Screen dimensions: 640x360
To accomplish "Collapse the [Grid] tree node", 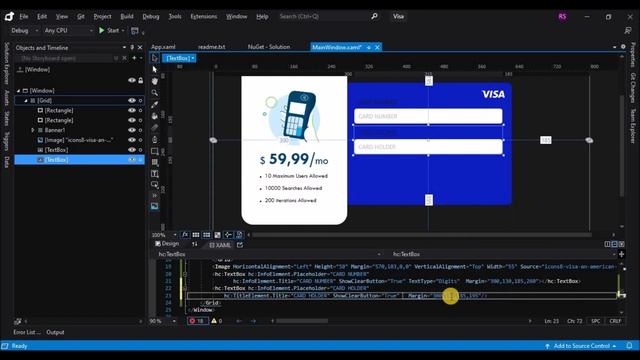I will pyautogui.click(x=26, y=100).
